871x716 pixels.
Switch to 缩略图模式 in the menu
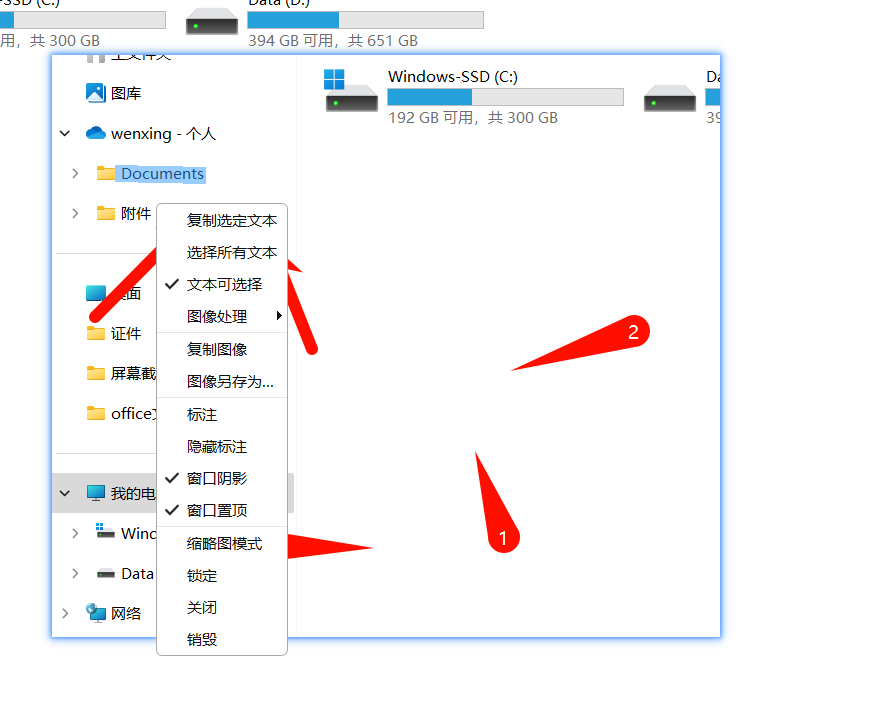tap(224, 544)
